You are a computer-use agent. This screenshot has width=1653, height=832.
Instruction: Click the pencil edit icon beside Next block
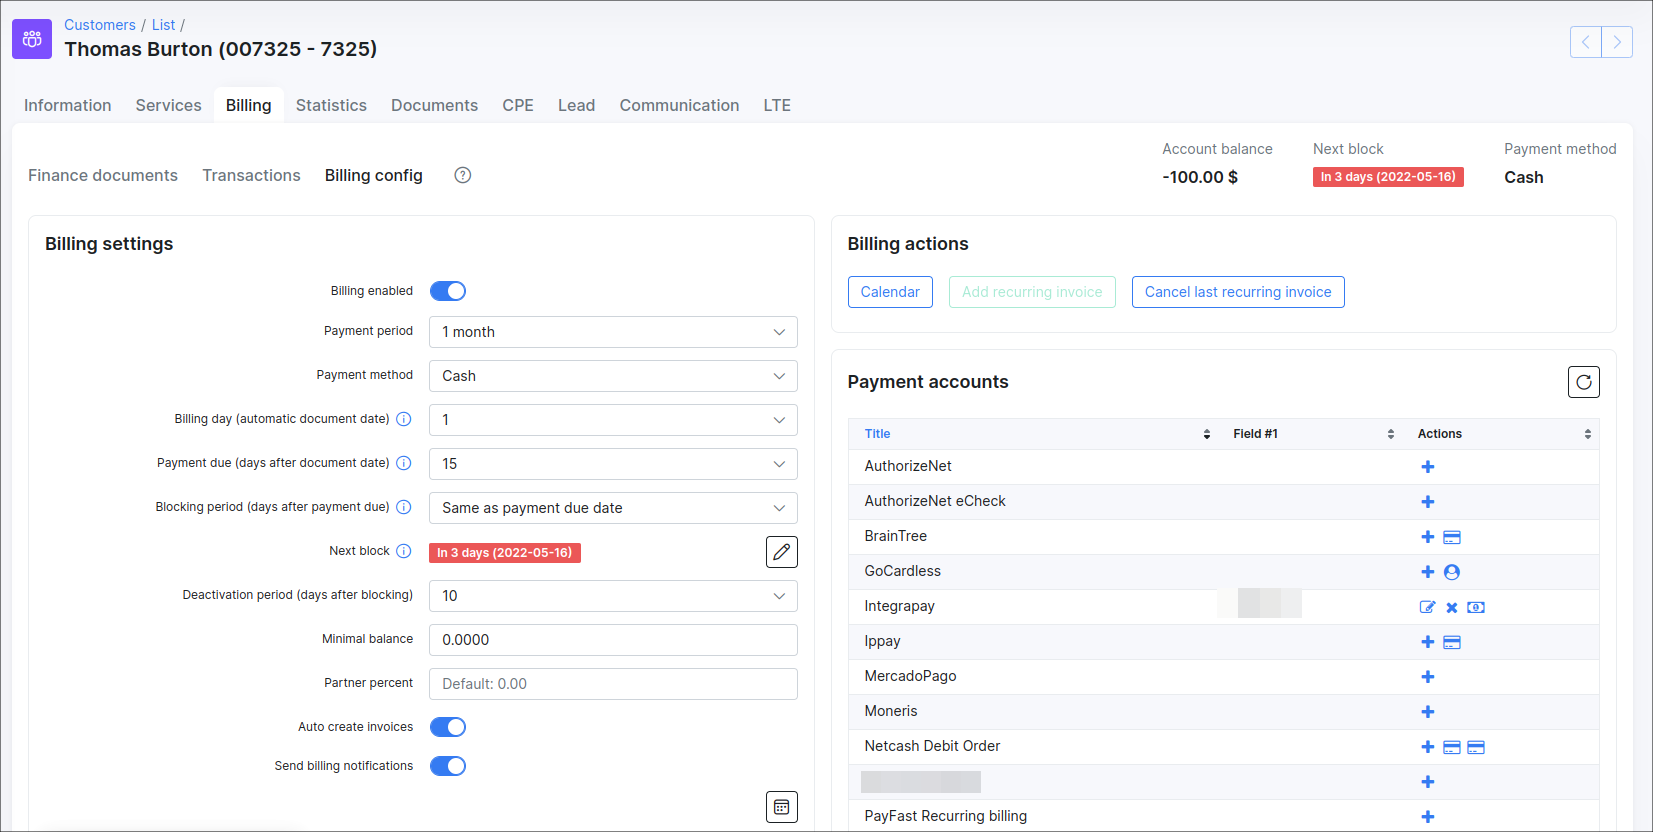pyautogui.click(x=781, y=552)
